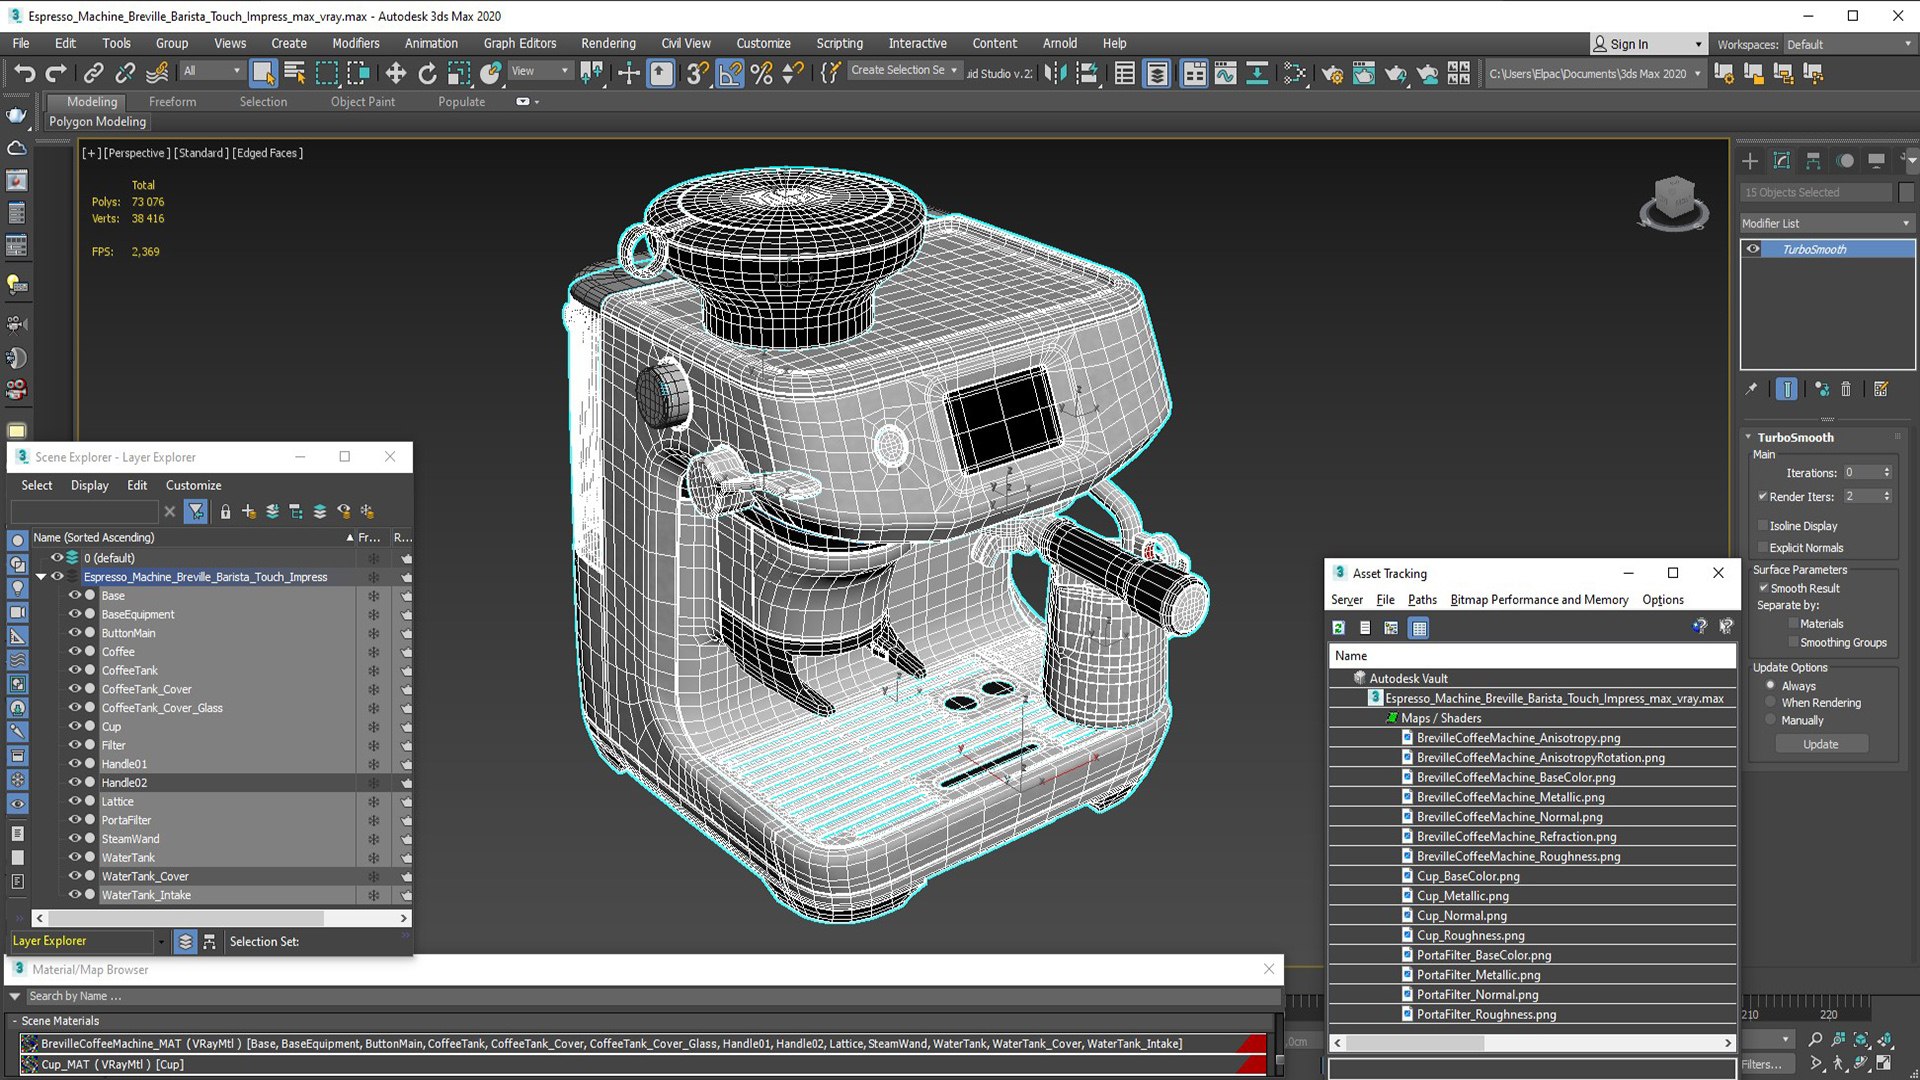1920x1080 pixels.
Task: Open Schematic View icon
Action: click(1257, 73)
